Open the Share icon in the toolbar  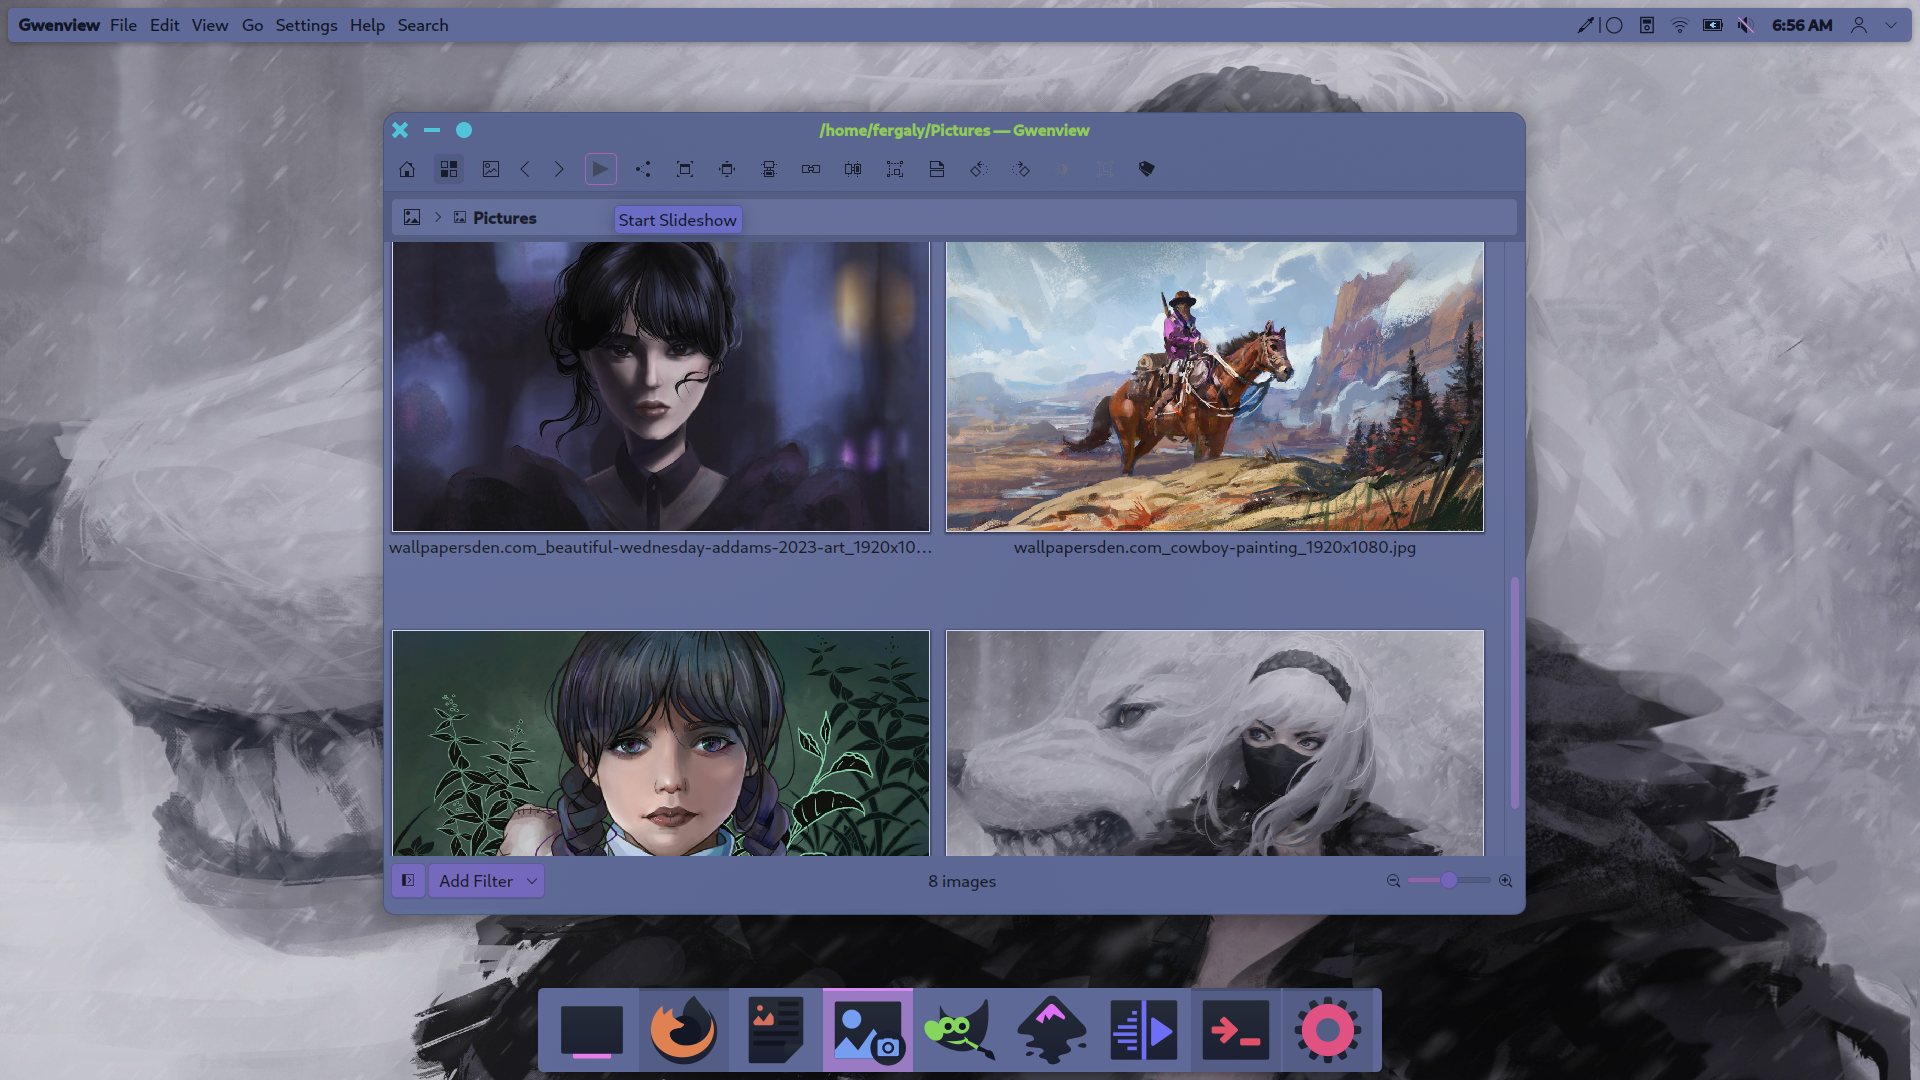[x=643, y=169]
